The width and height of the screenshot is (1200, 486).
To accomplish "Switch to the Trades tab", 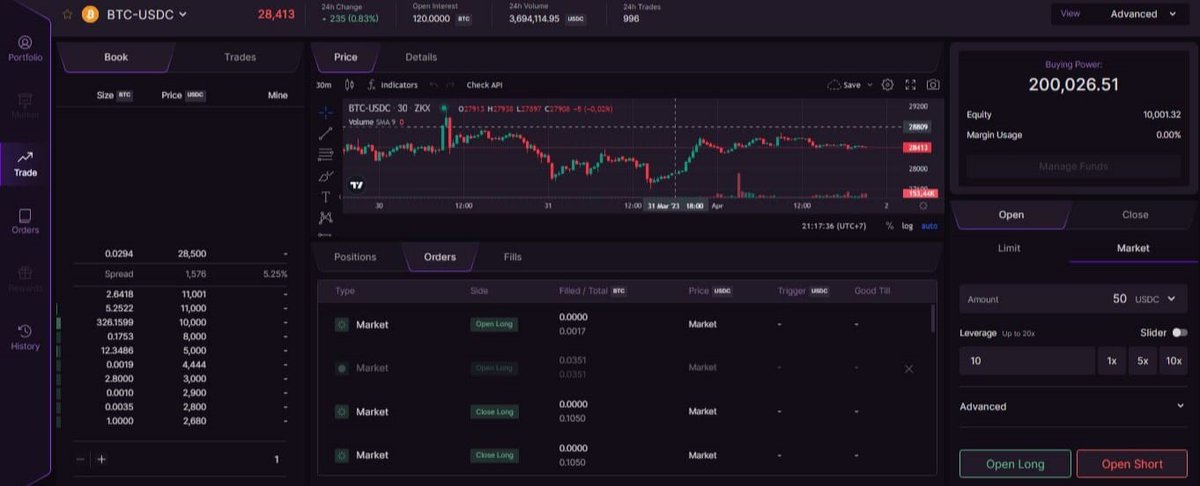I will [x=240, y=57].
